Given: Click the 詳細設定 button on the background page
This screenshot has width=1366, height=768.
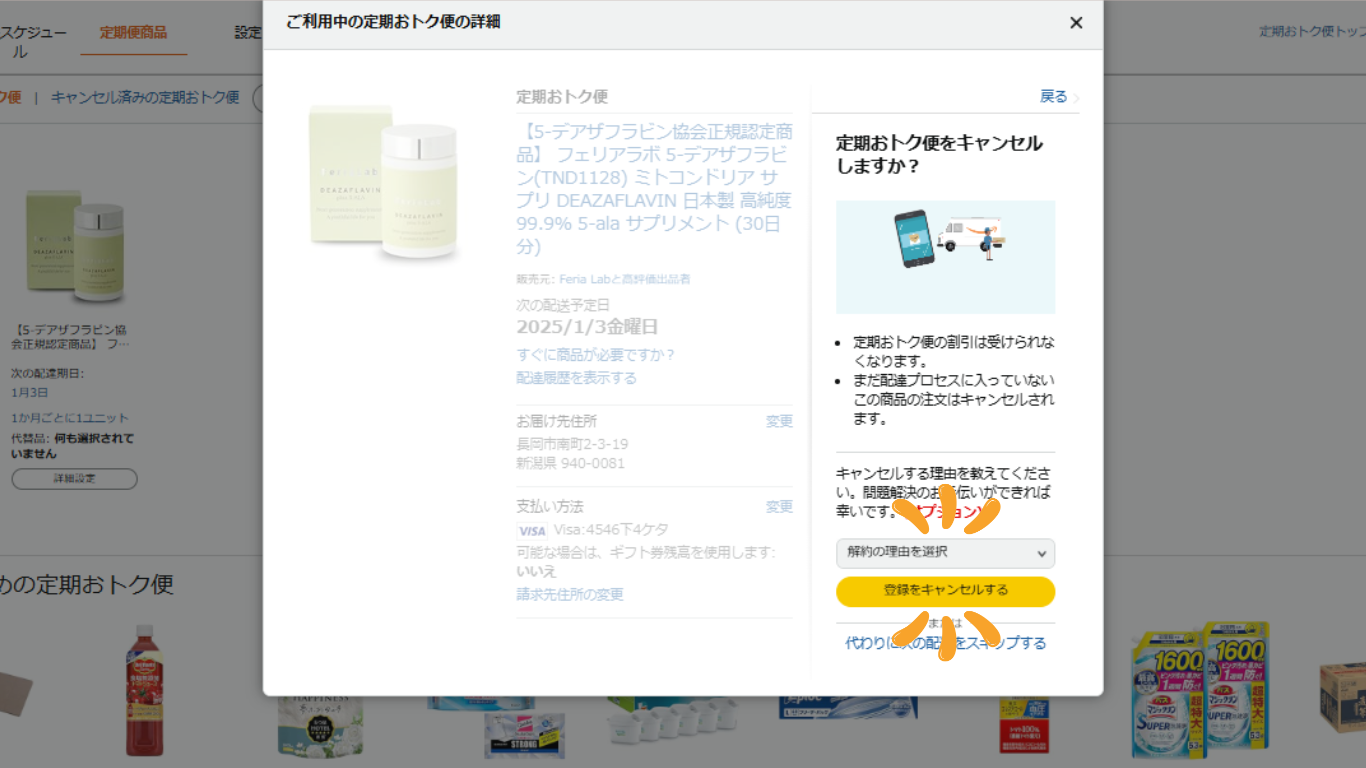Looking at the screenshot, I should click(74, 479).
